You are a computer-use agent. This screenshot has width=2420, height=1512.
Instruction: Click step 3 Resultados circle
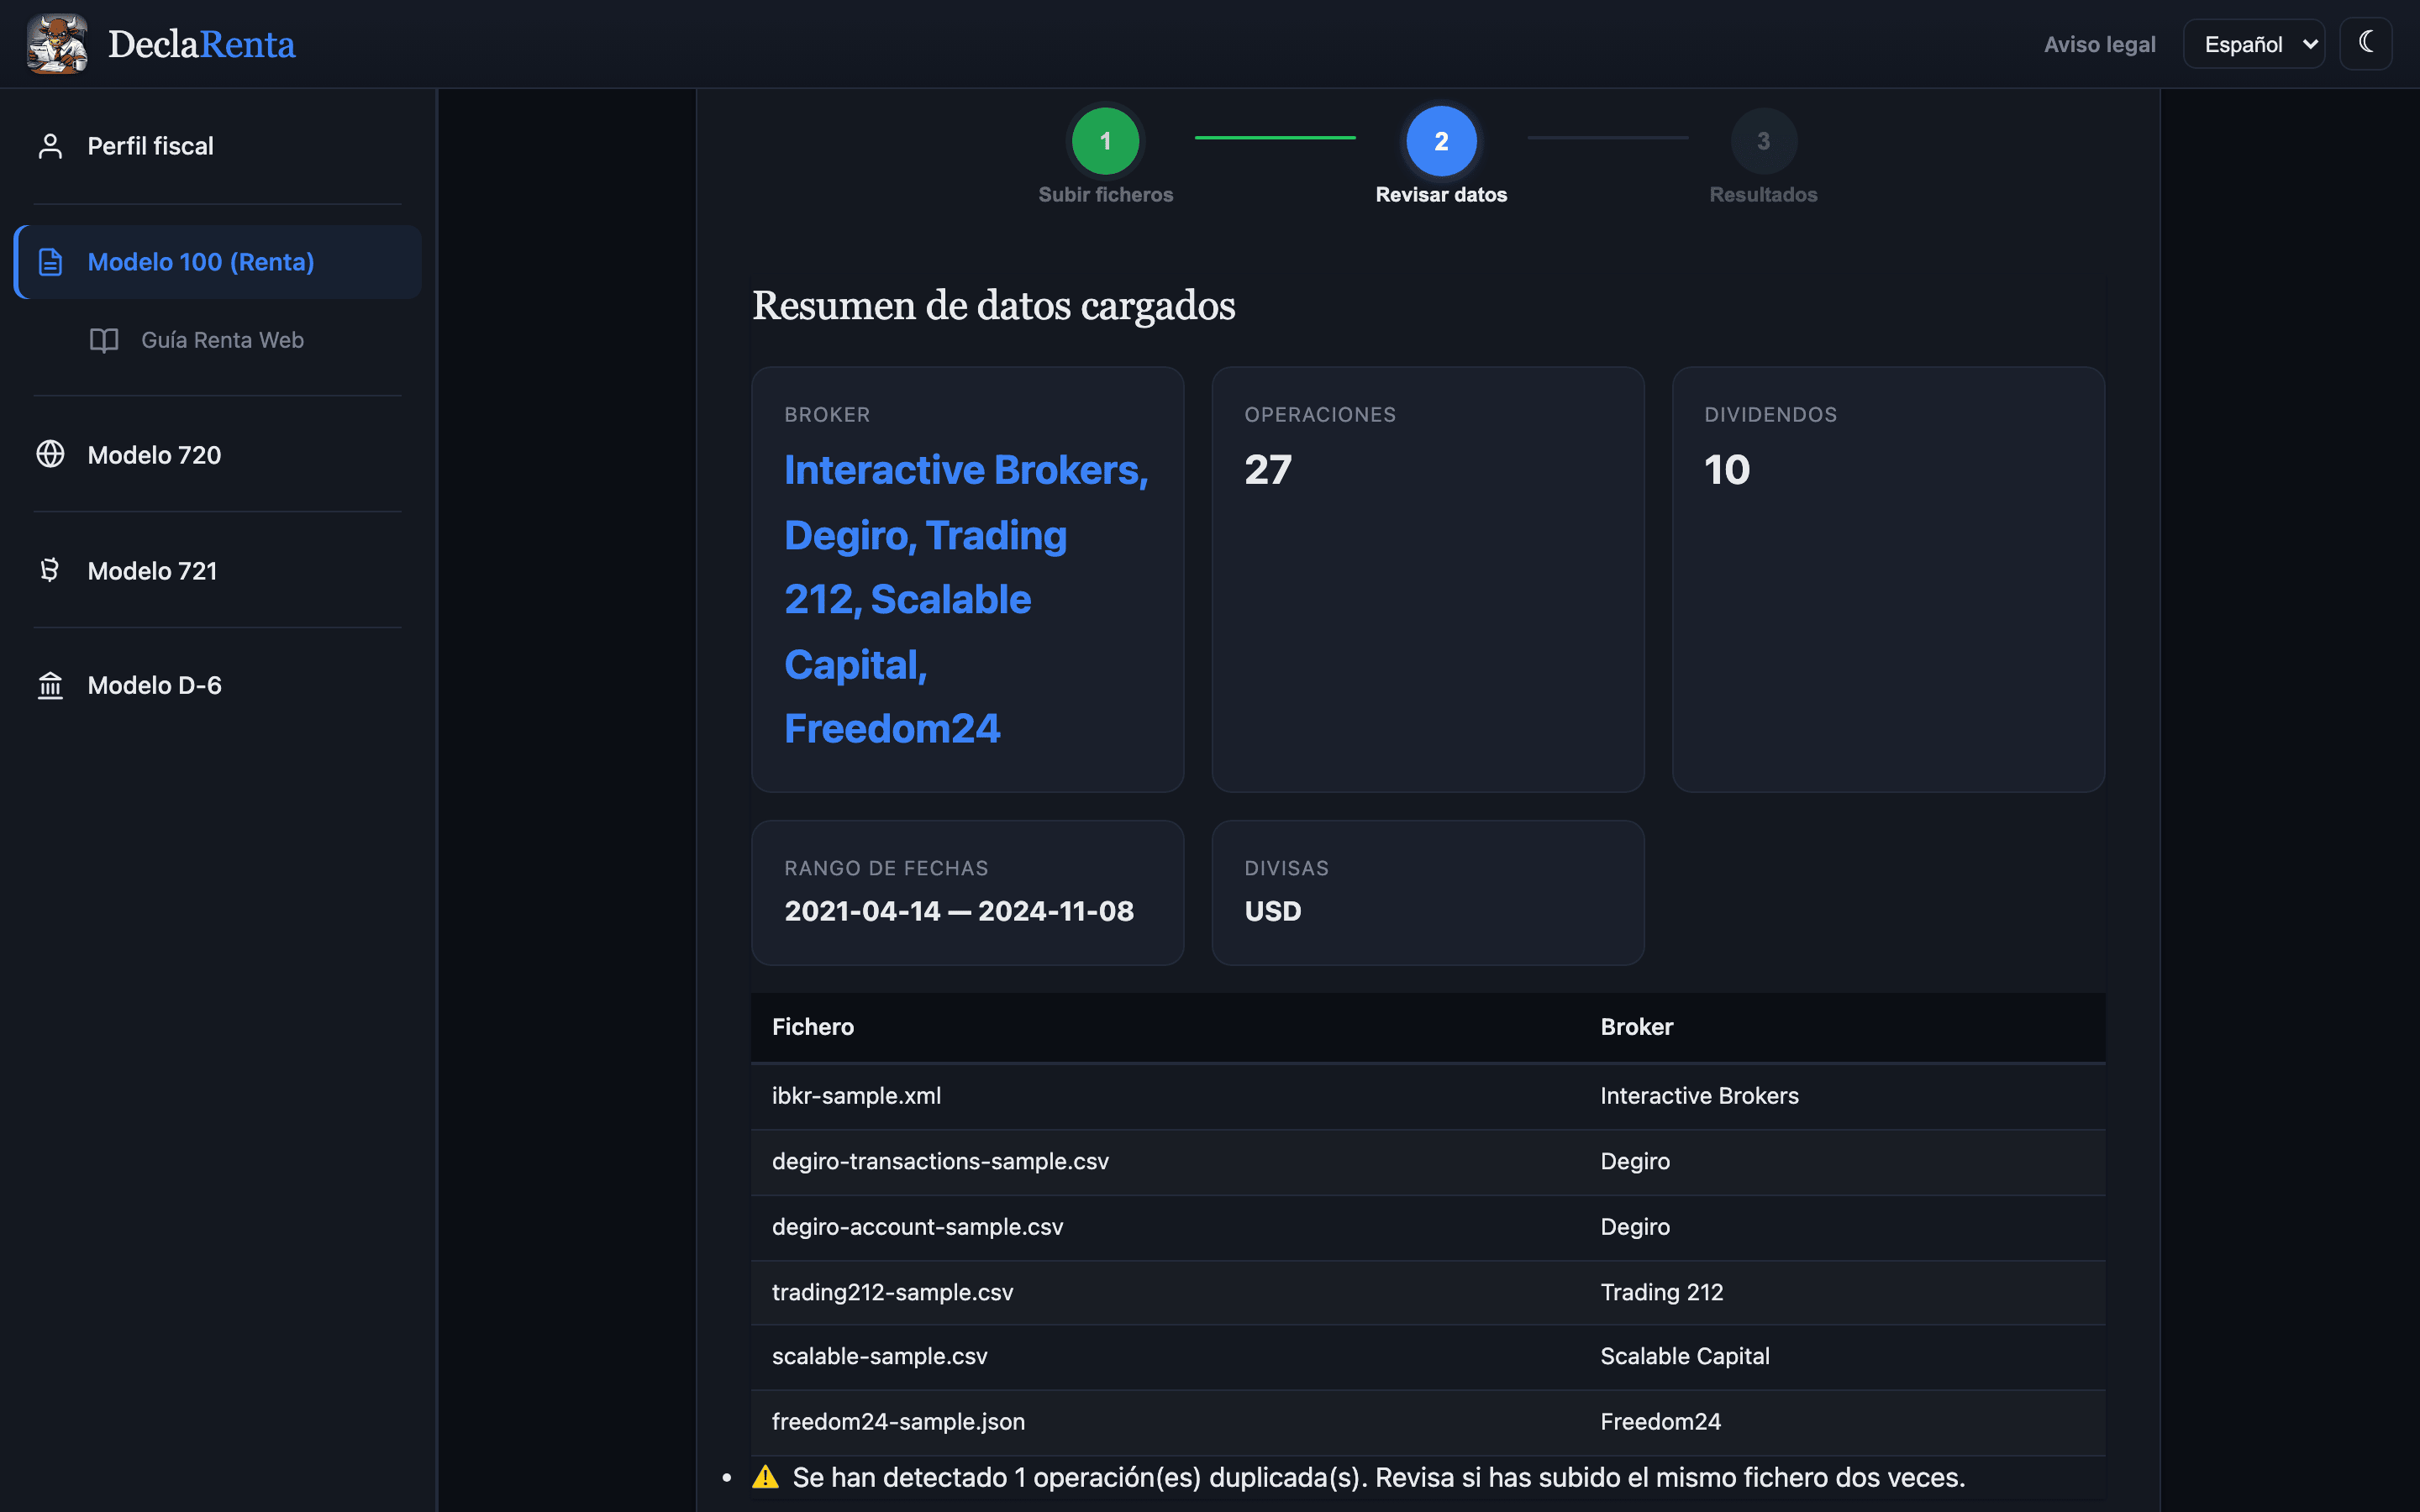pos(1763,141)
